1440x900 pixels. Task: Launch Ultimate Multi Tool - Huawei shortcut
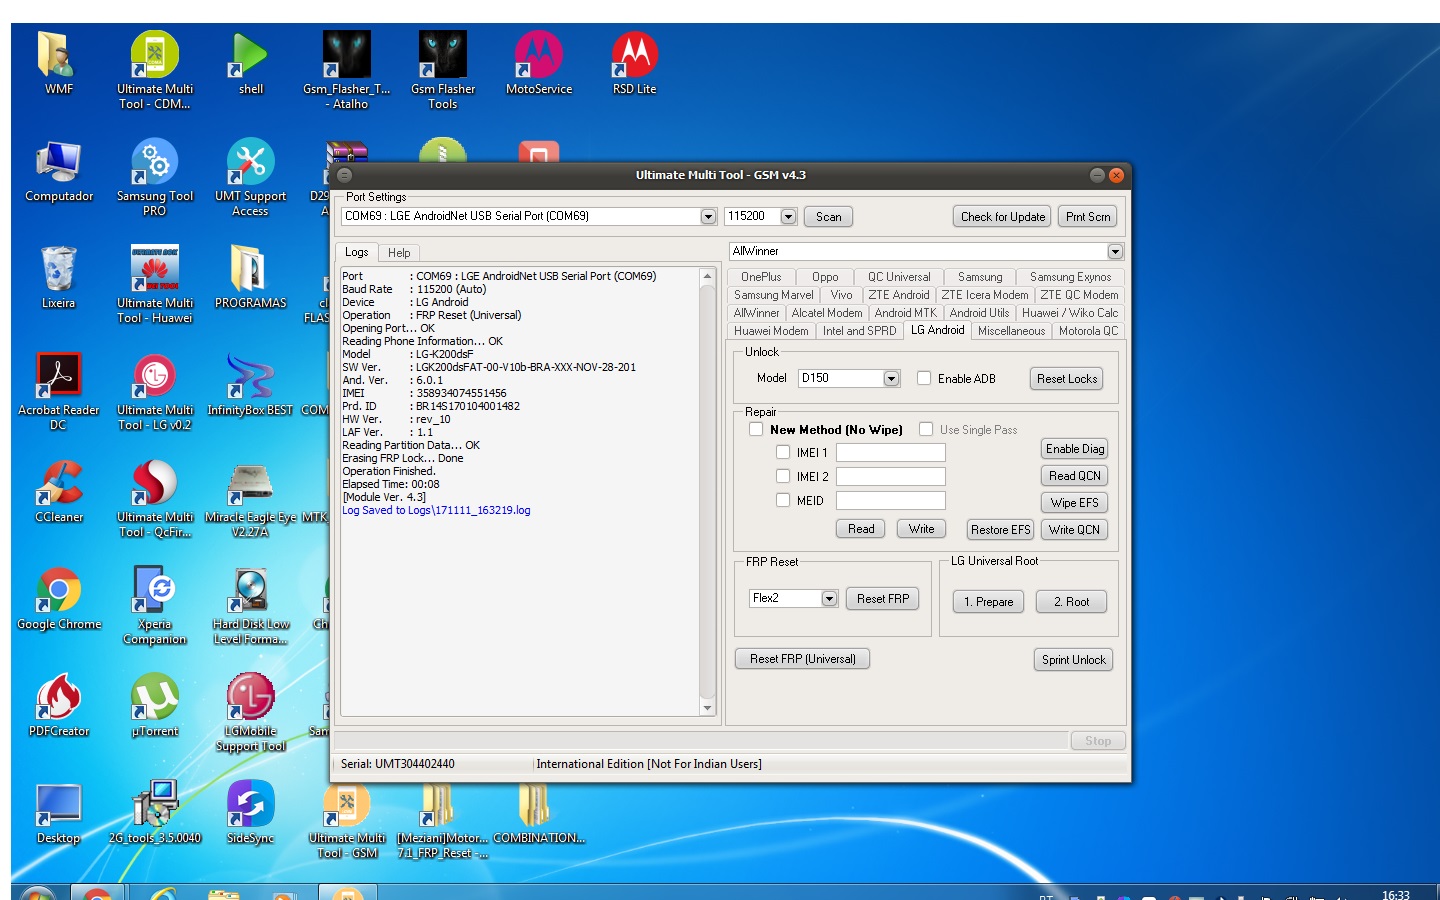pos(154,285)
